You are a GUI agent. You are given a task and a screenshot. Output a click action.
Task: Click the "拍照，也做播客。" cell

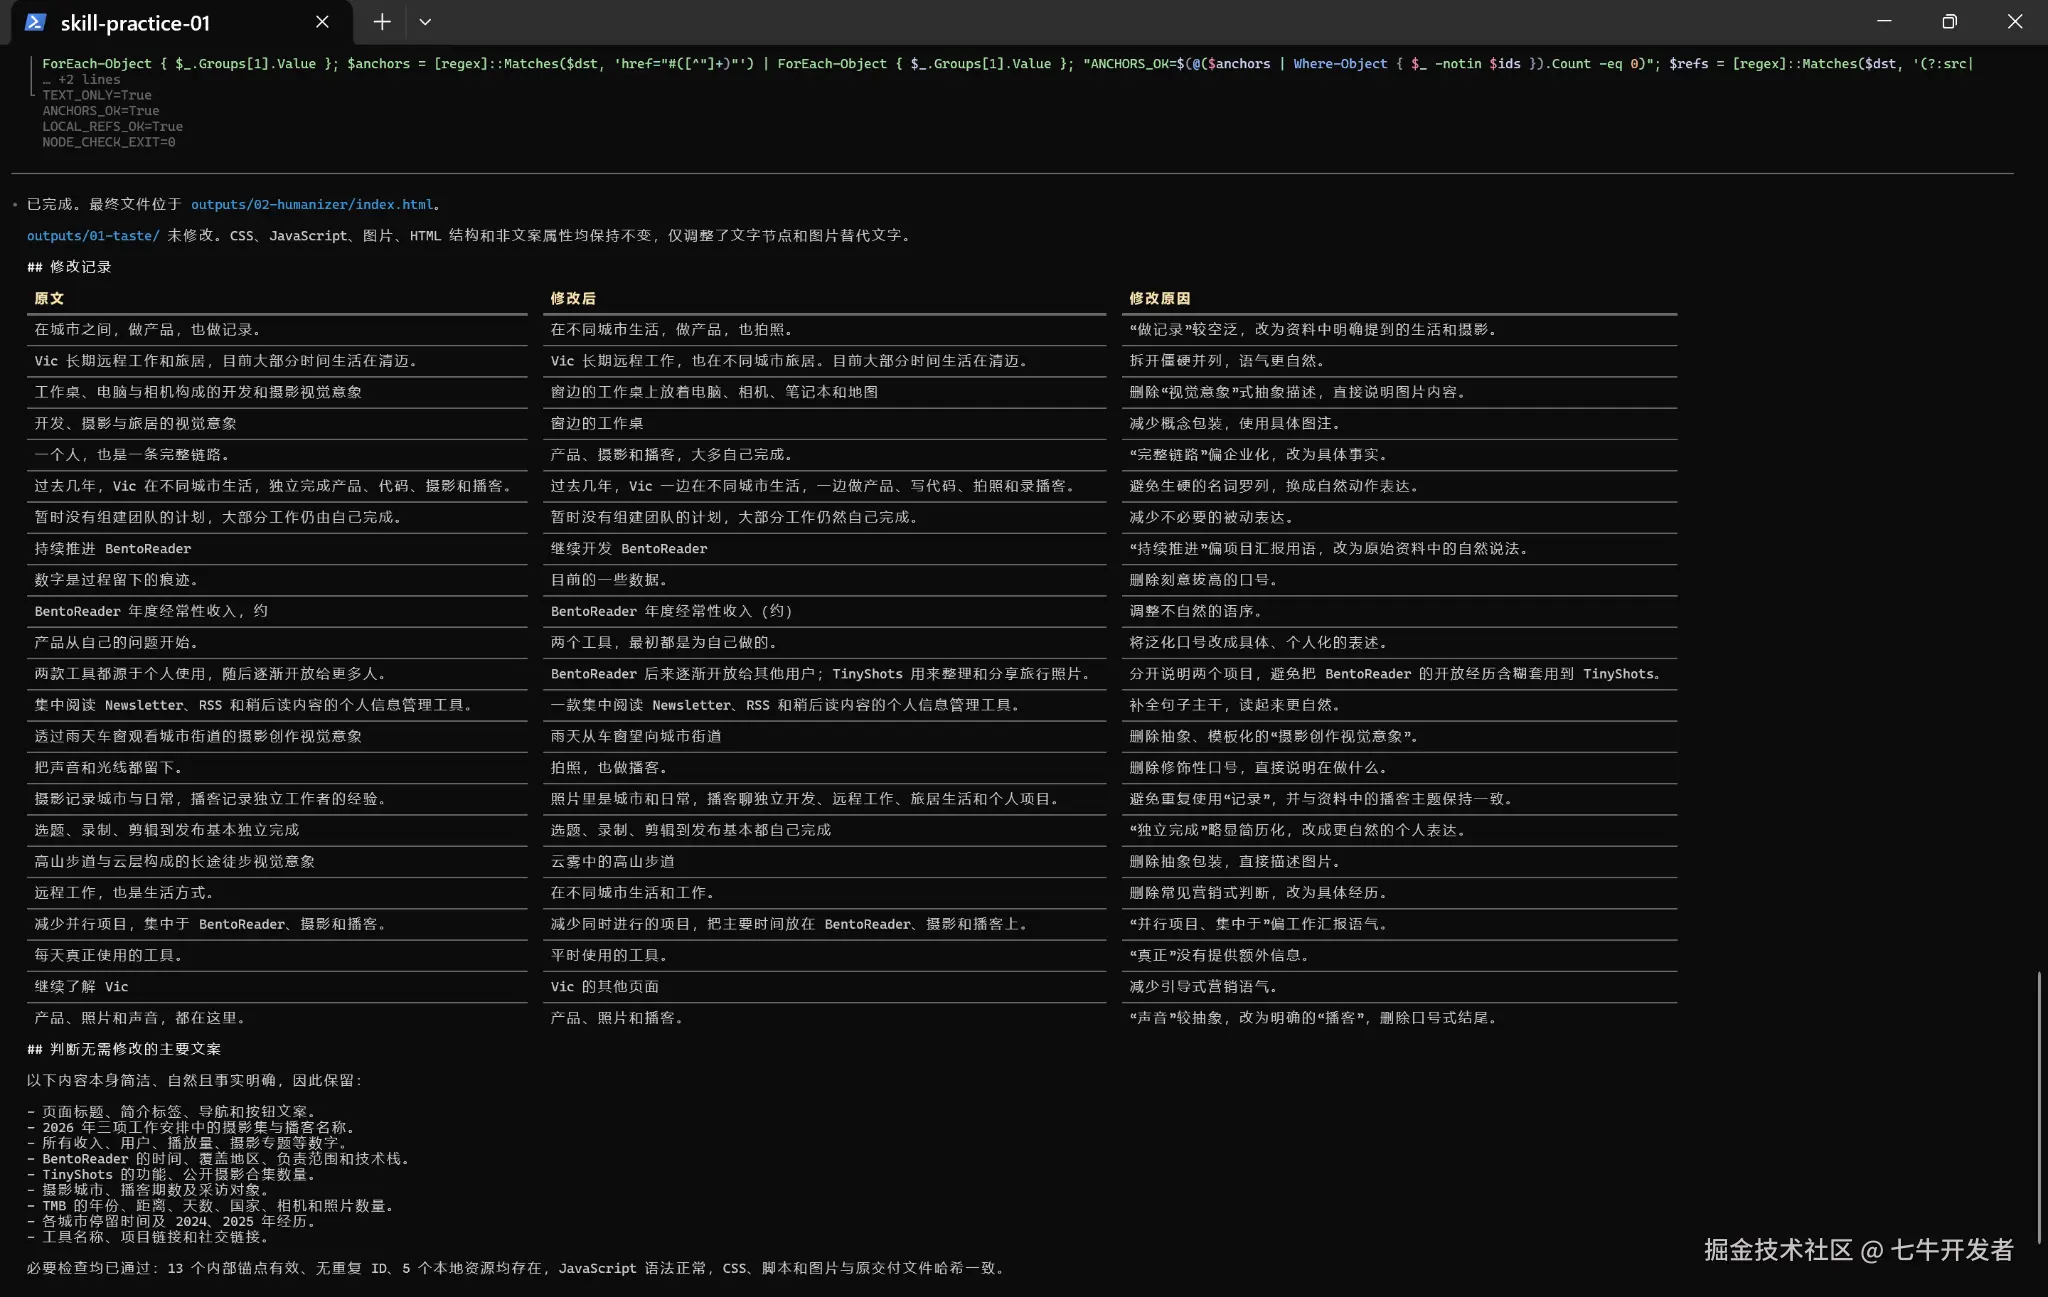pos(609,768)
